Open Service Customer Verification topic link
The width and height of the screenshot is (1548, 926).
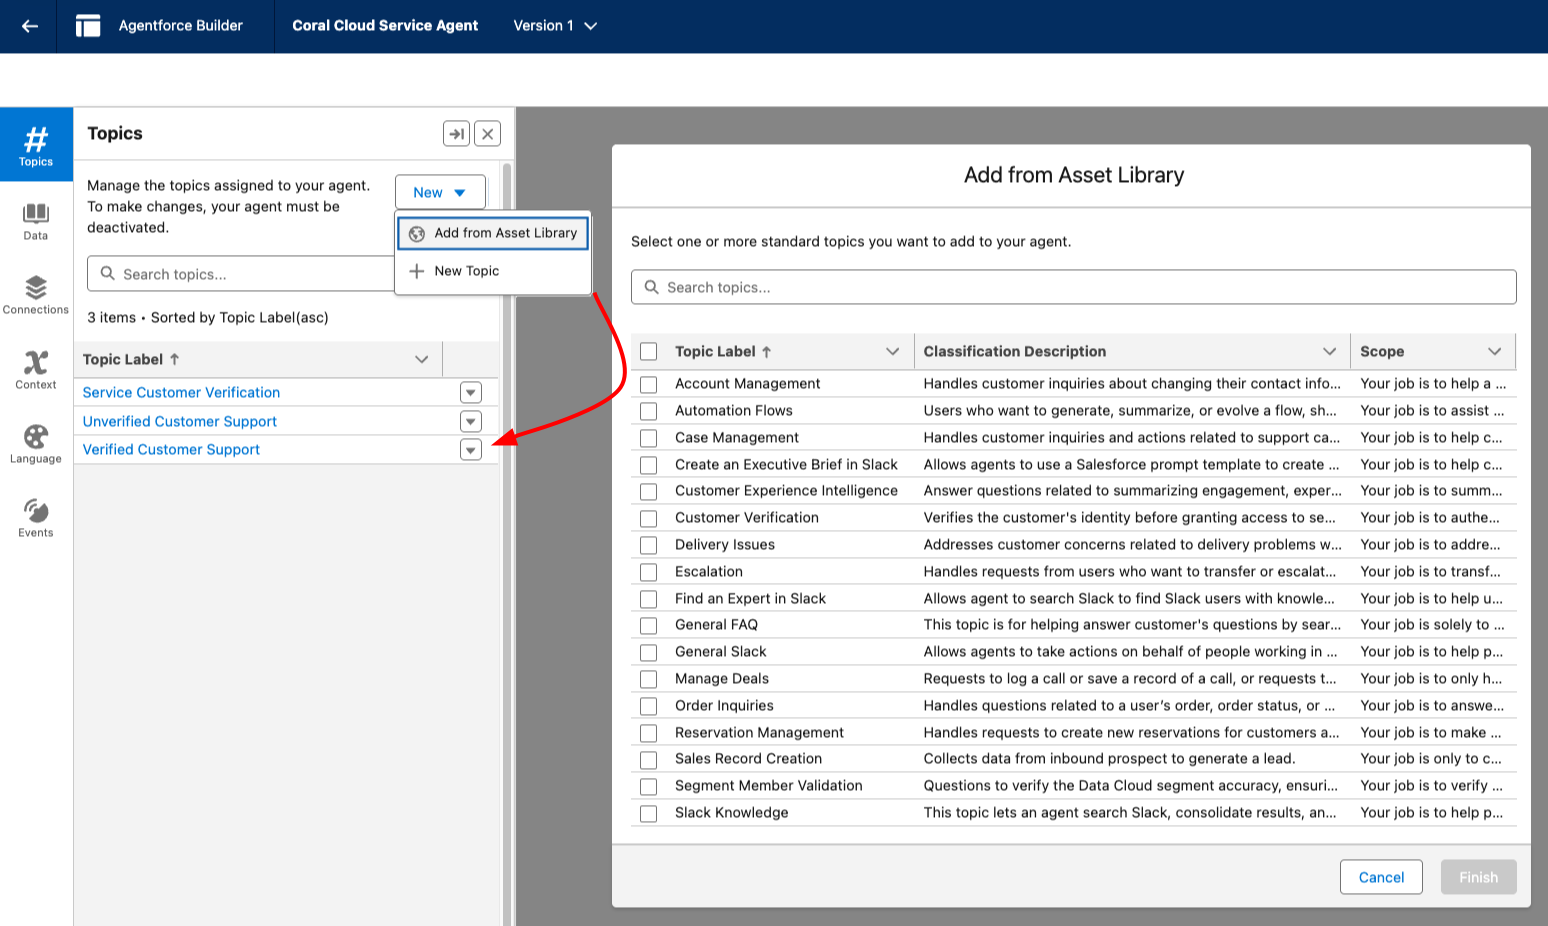coord(181,392)
